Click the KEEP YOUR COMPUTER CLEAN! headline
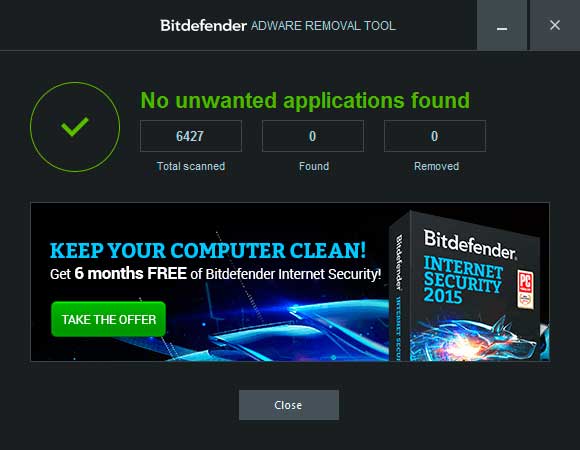This screenshot has width=580, height=450. click(x=208, y=251)
